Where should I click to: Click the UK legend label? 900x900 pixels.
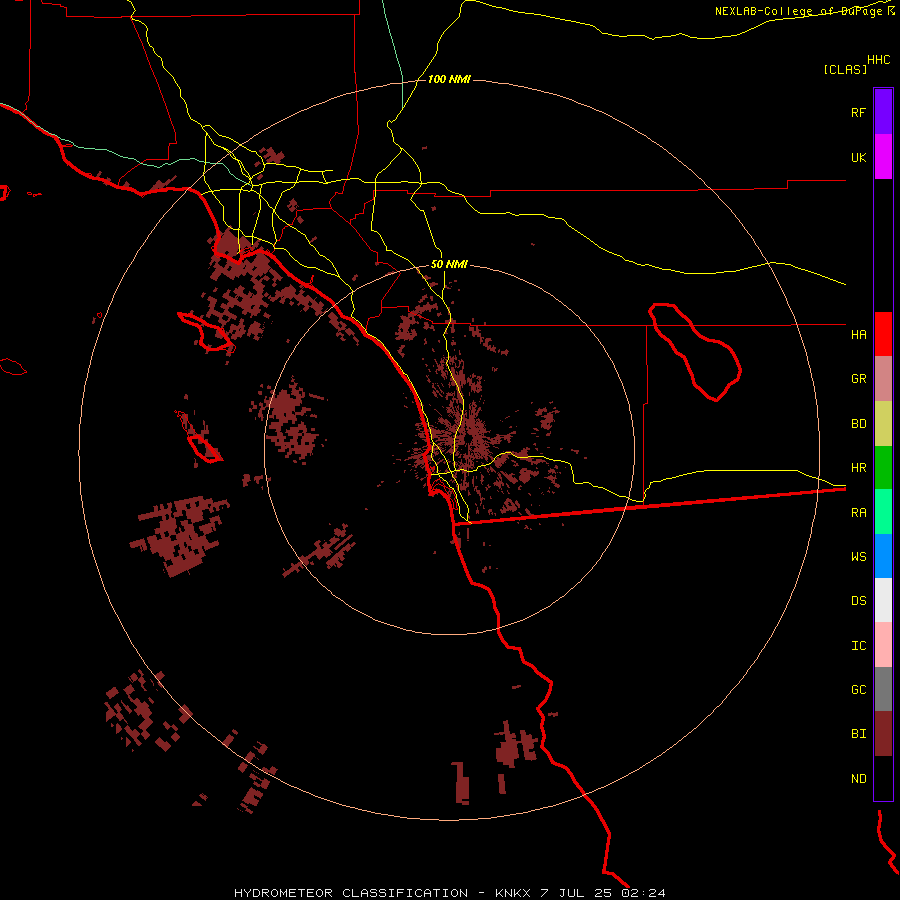pos(858,157)
